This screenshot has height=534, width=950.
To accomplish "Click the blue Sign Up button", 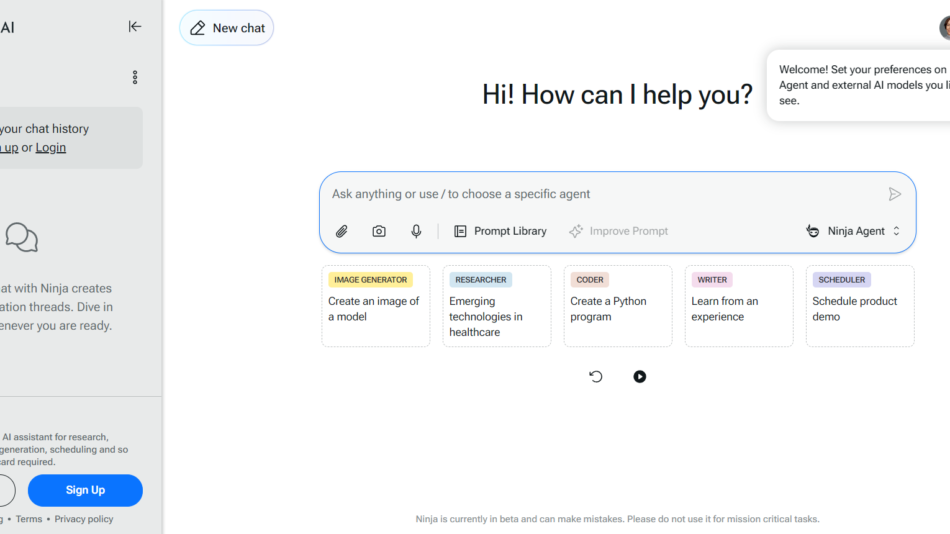I will 85,490.
